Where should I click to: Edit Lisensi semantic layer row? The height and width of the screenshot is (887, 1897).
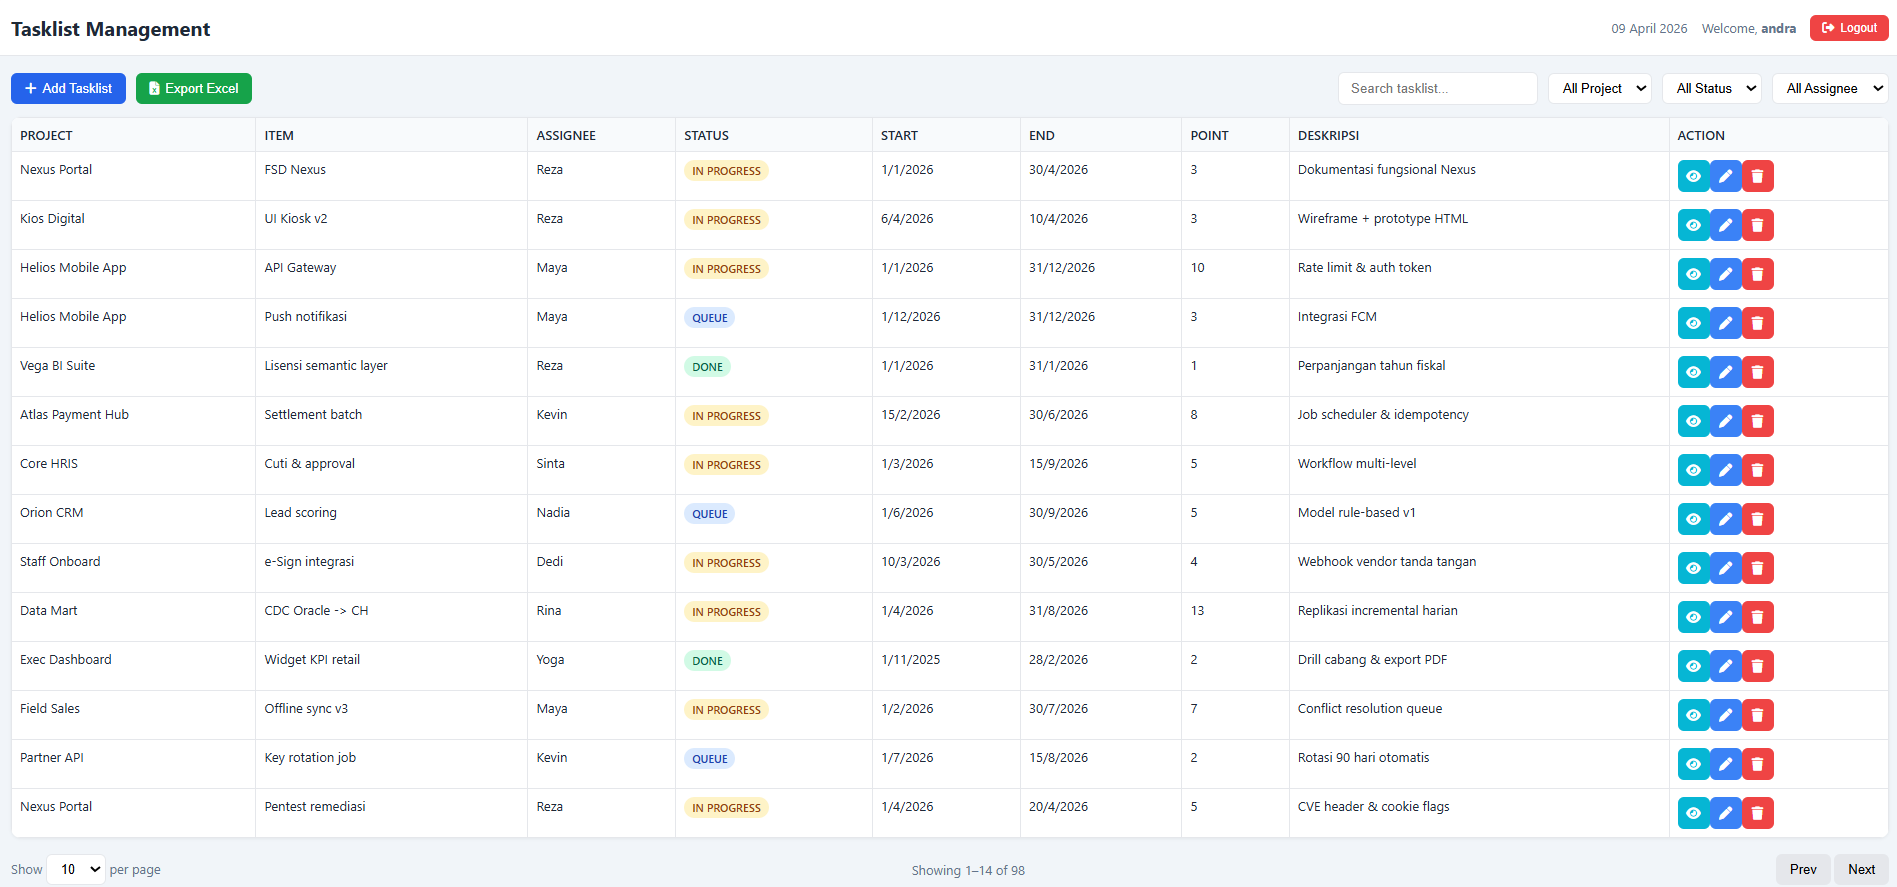(1725, 372)
